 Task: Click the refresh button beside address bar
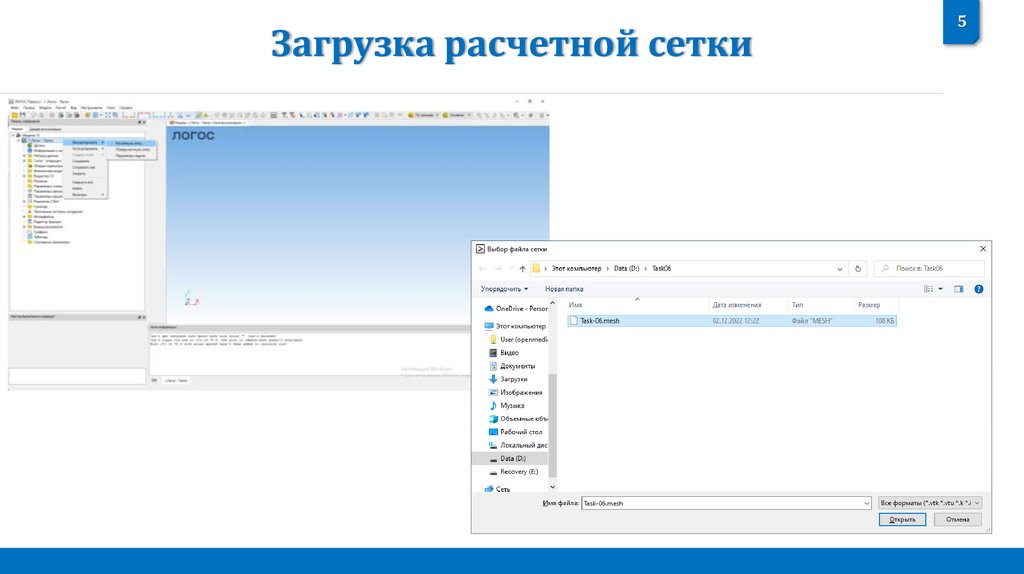tap(858, 268)
